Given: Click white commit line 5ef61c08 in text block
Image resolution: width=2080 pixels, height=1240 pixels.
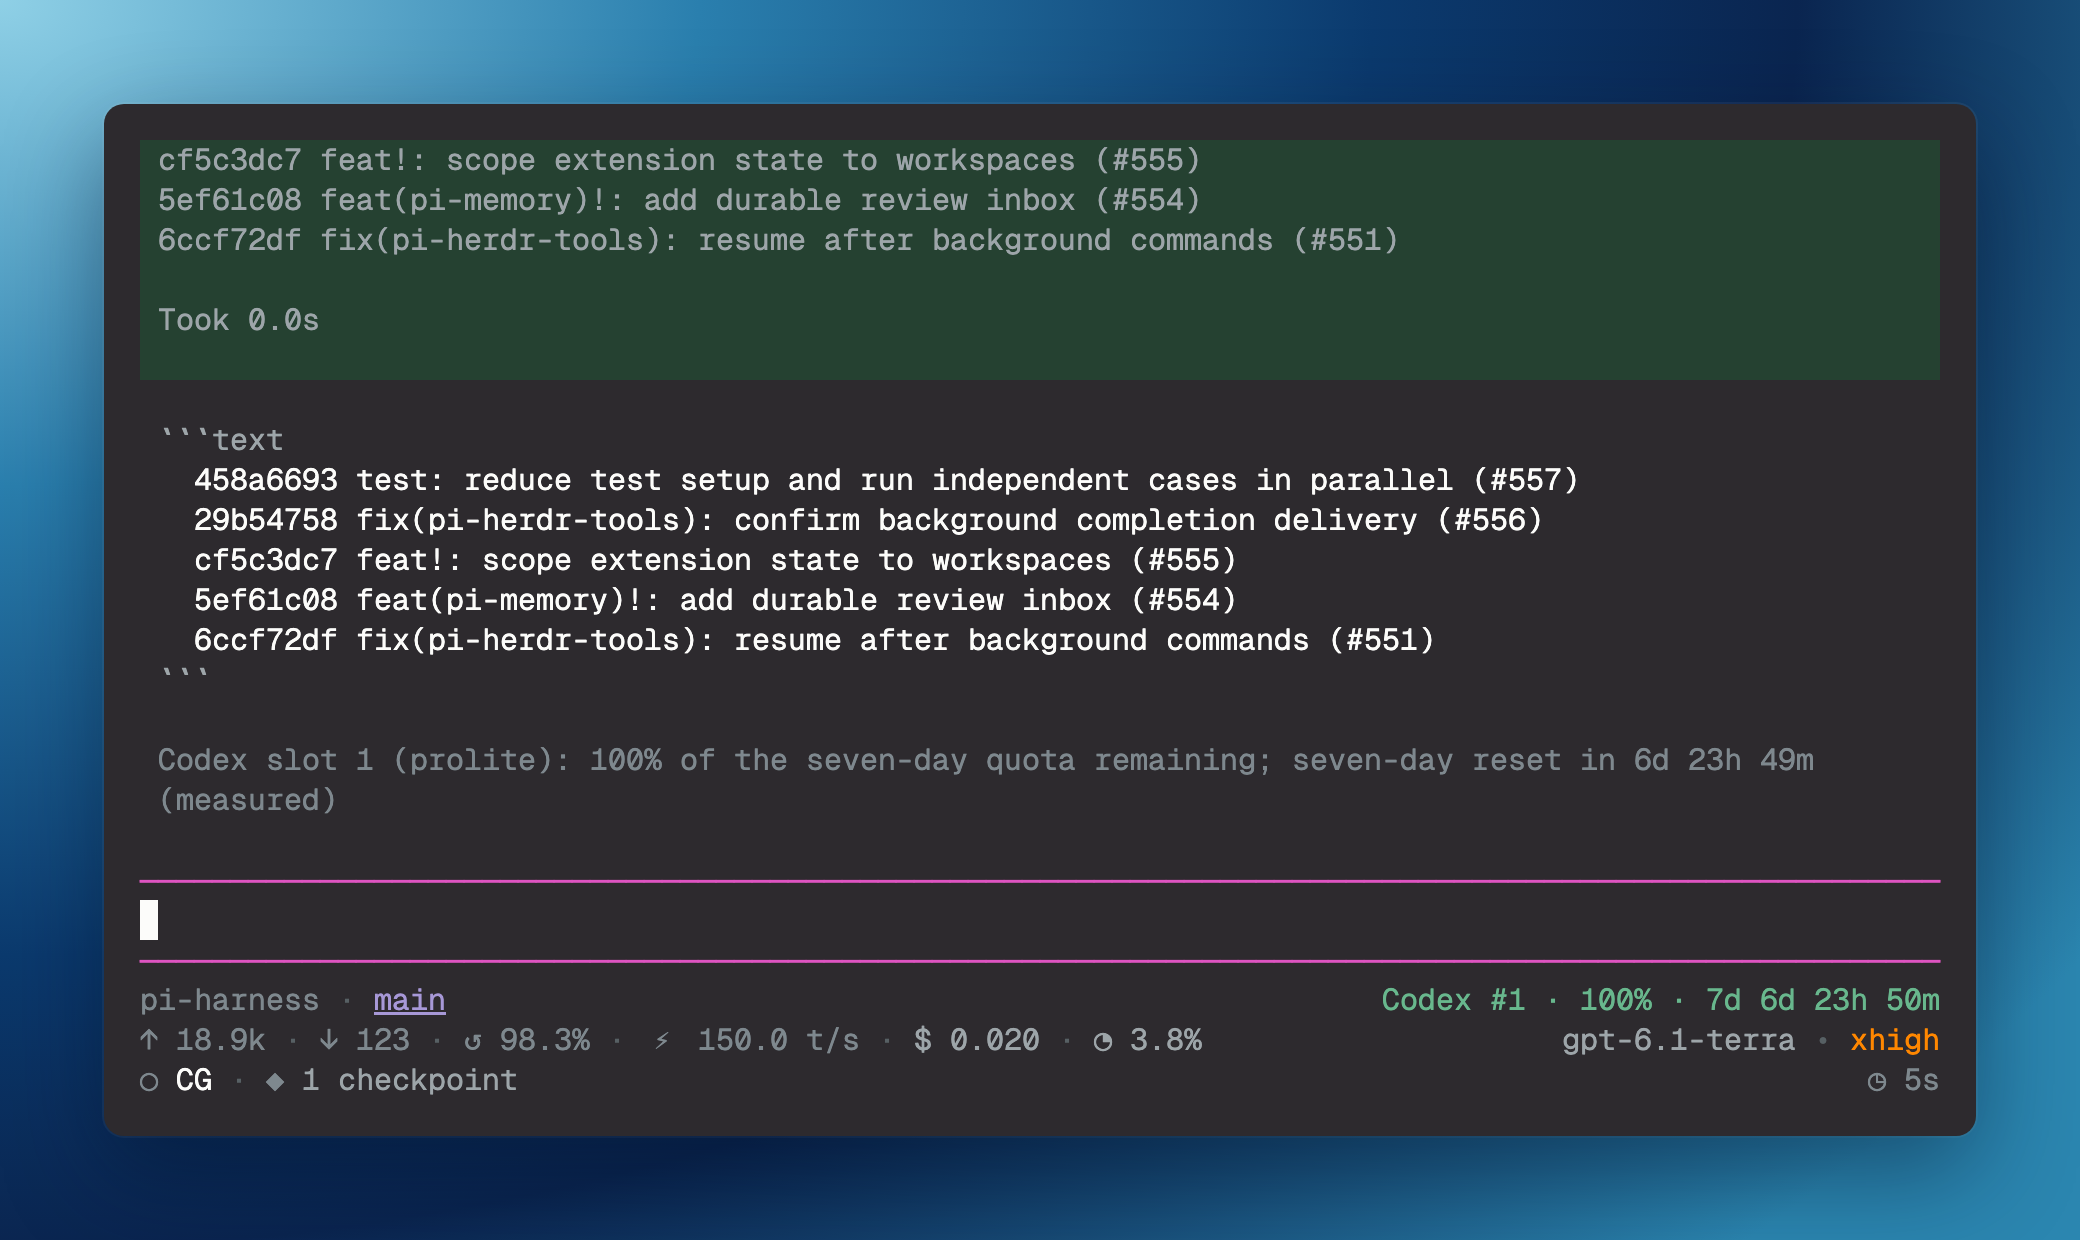Looking at the screenshot, I should pyautogui.click(x=715, y=600).
